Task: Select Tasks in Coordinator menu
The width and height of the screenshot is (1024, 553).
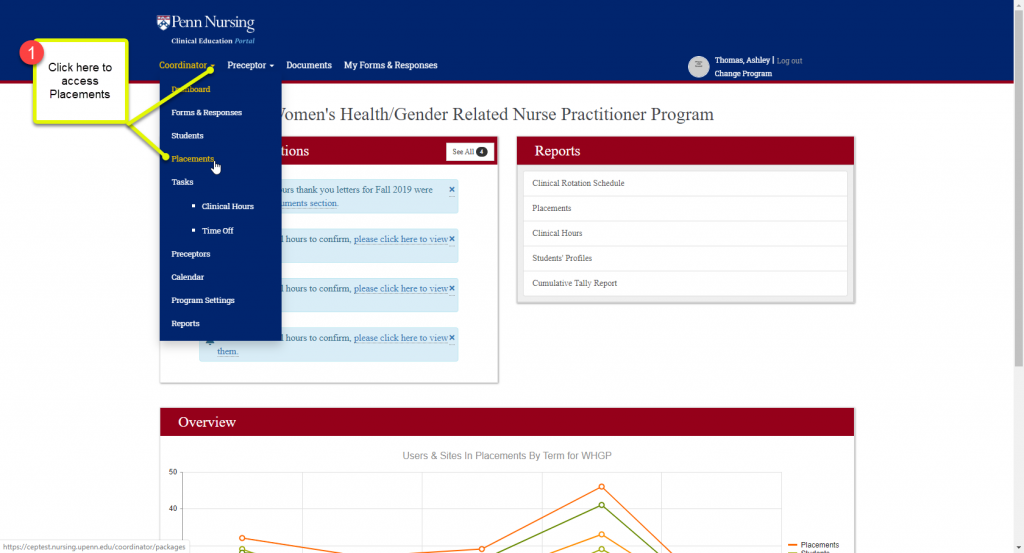Action: point(182,182)
